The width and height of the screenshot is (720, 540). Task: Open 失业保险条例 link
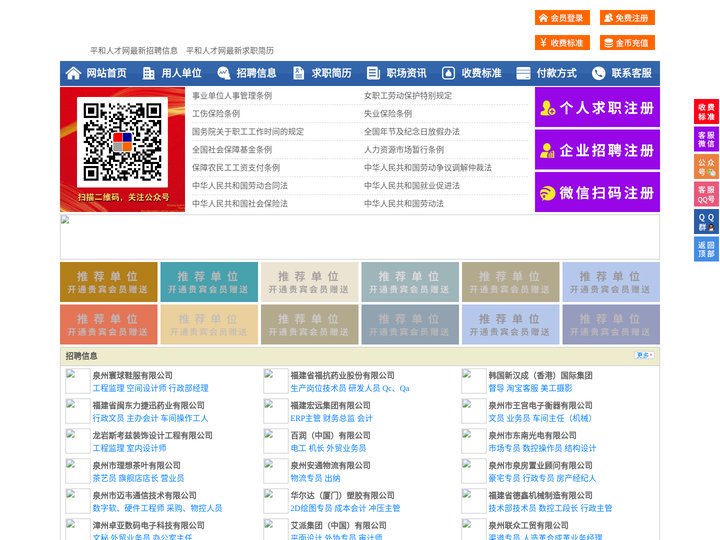388,113
